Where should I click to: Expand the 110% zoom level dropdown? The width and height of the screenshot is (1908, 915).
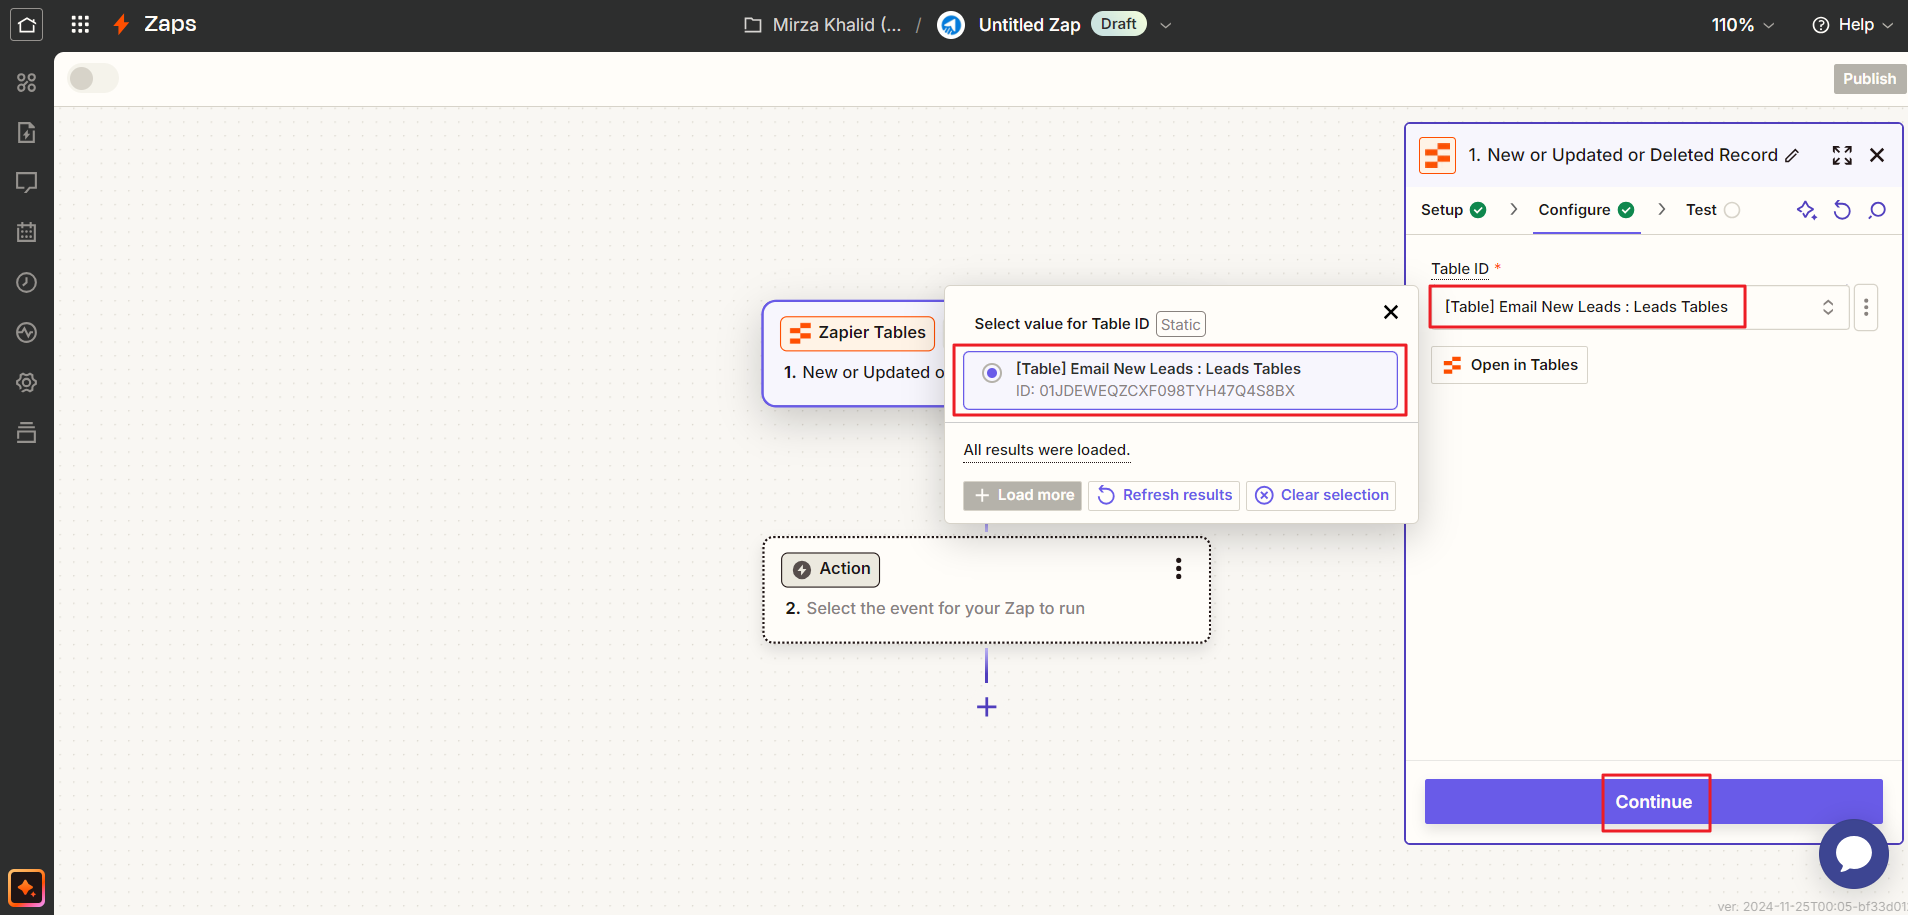[1742, 25]
